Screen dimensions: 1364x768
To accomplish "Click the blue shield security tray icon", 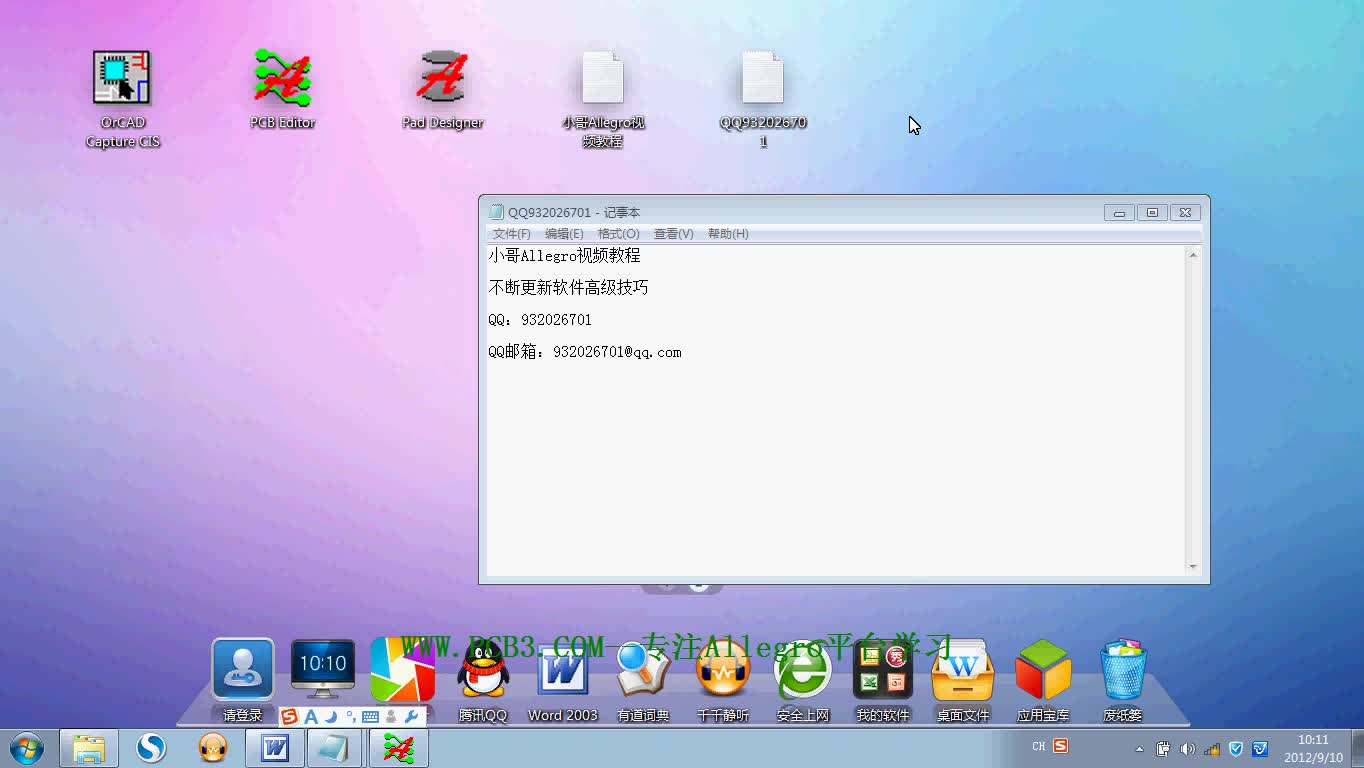I will pos(1236,749).
